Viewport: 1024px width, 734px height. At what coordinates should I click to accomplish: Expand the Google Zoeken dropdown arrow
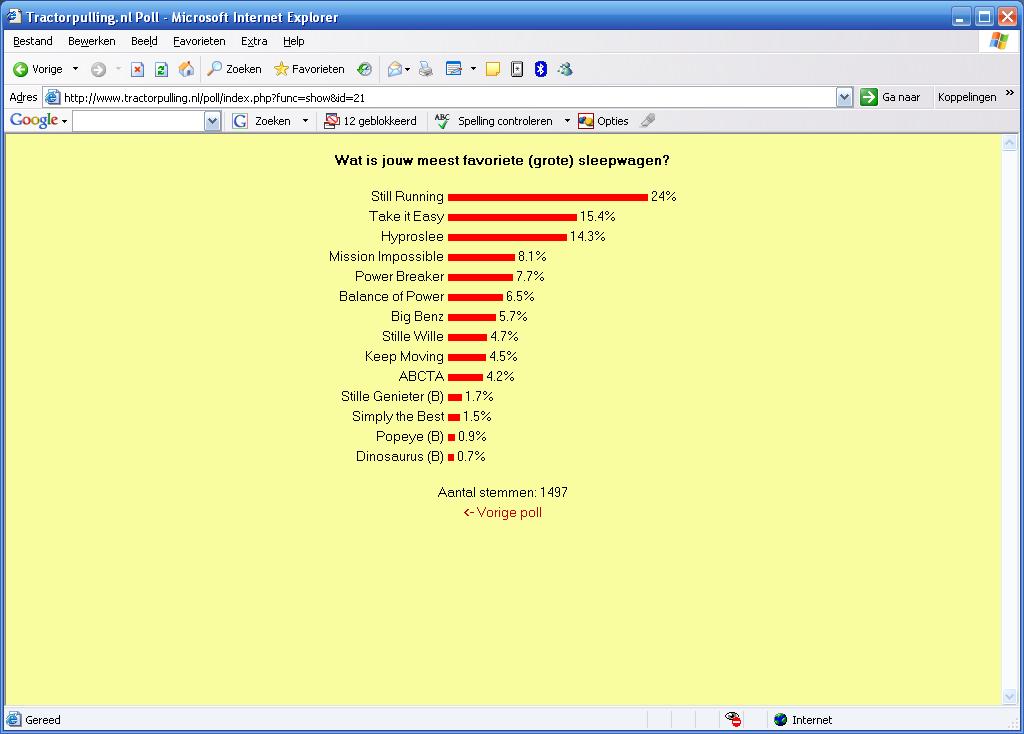(305, 121)
